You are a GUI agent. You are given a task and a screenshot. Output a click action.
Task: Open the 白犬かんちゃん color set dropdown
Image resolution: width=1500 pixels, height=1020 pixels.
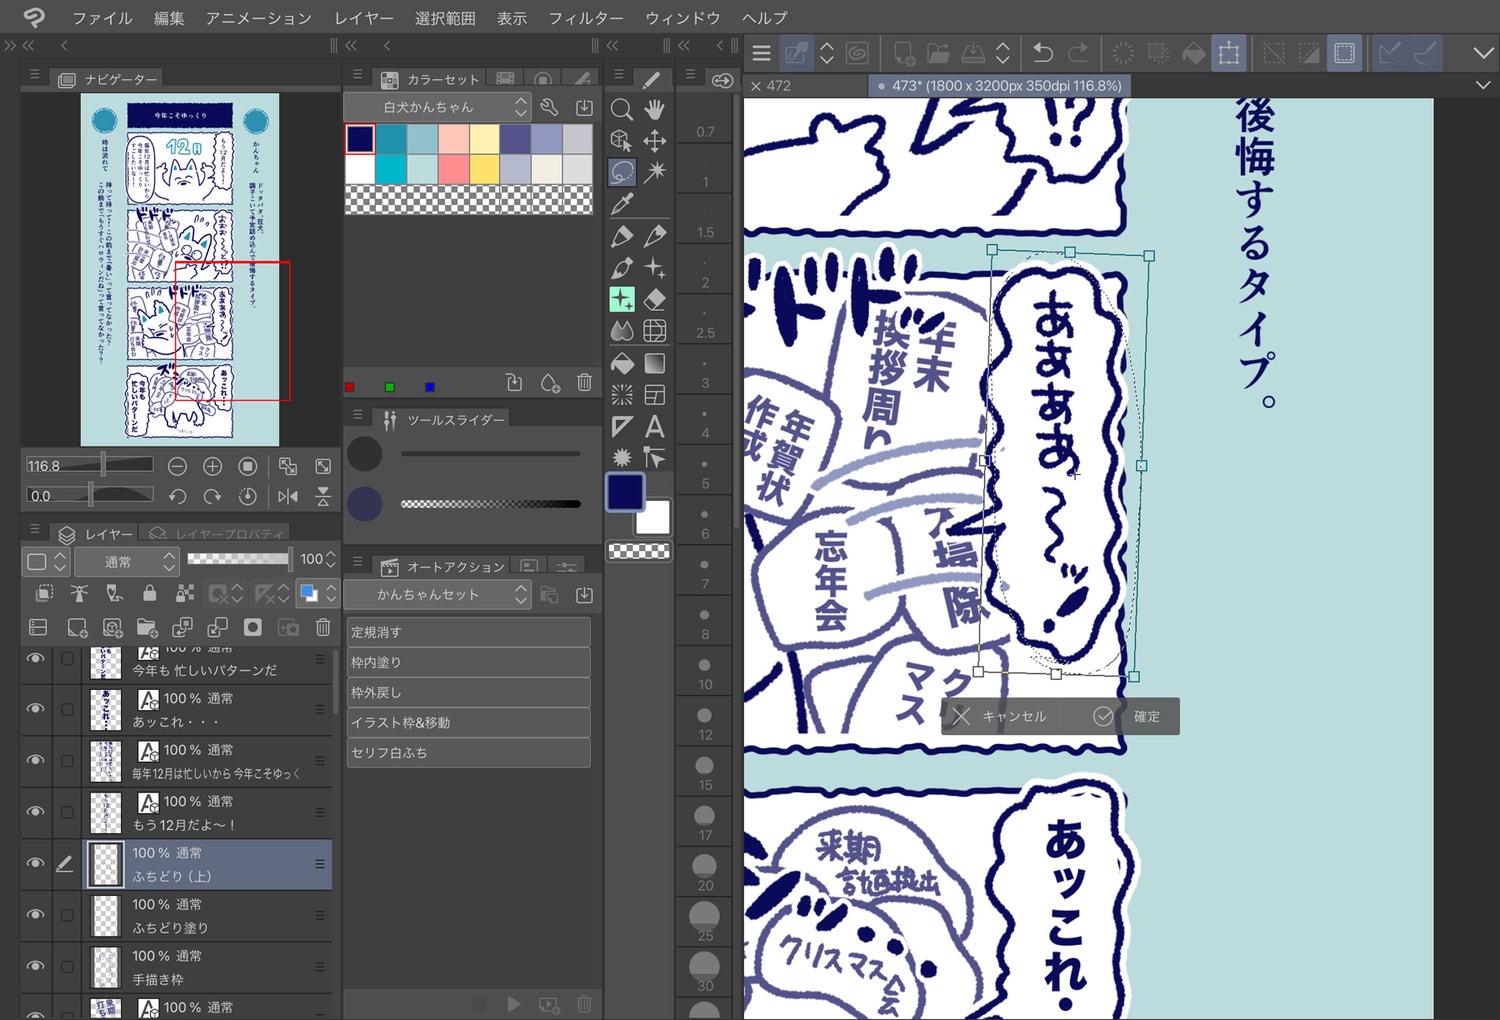pos(437,107)
